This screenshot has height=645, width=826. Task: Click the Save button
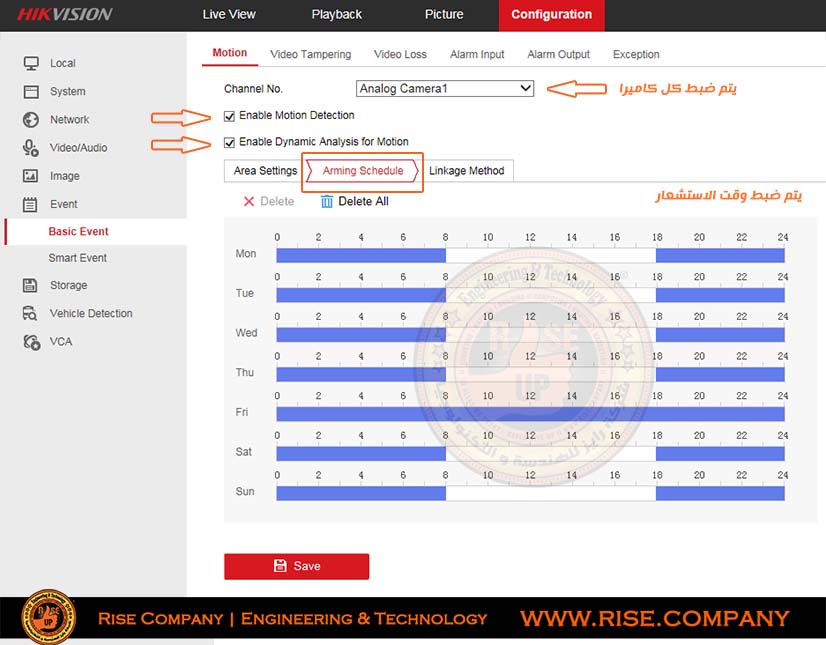(x=297, y=566)
